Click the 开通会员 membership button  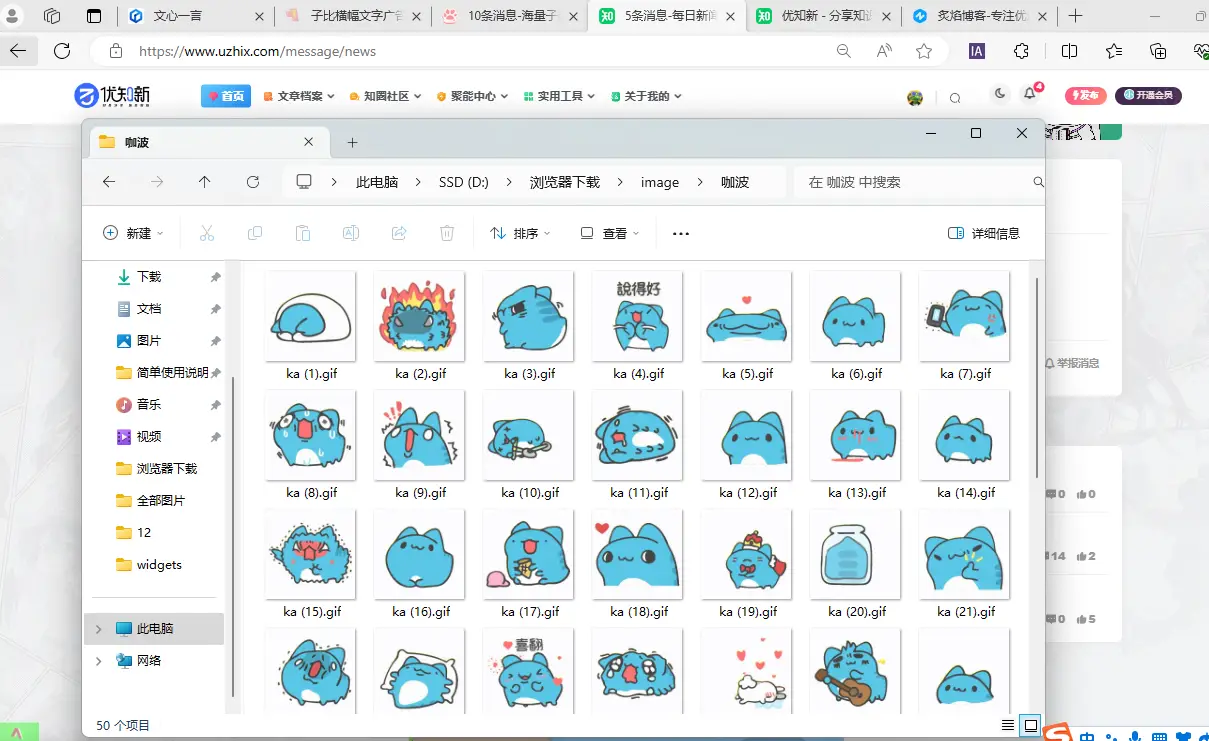[x=1149, y=96]
